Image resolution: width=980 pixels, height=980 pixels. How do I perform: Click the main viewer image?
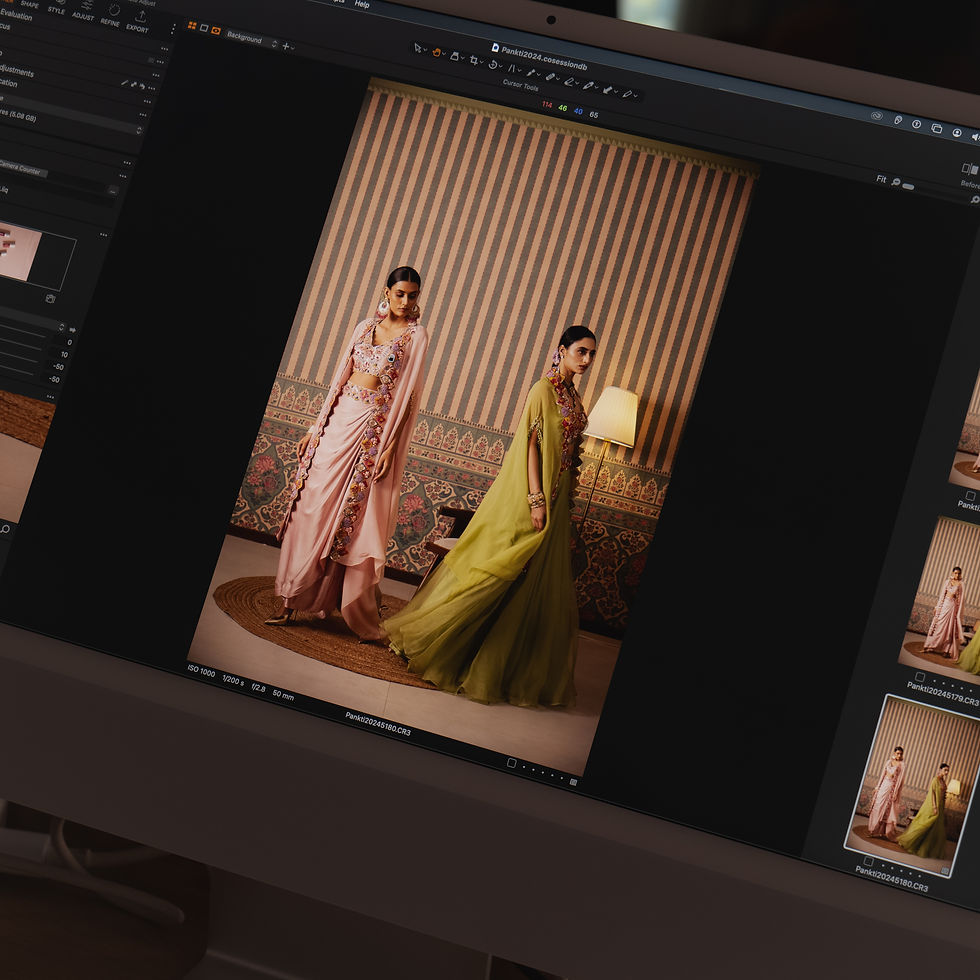(x=474, y=425)
